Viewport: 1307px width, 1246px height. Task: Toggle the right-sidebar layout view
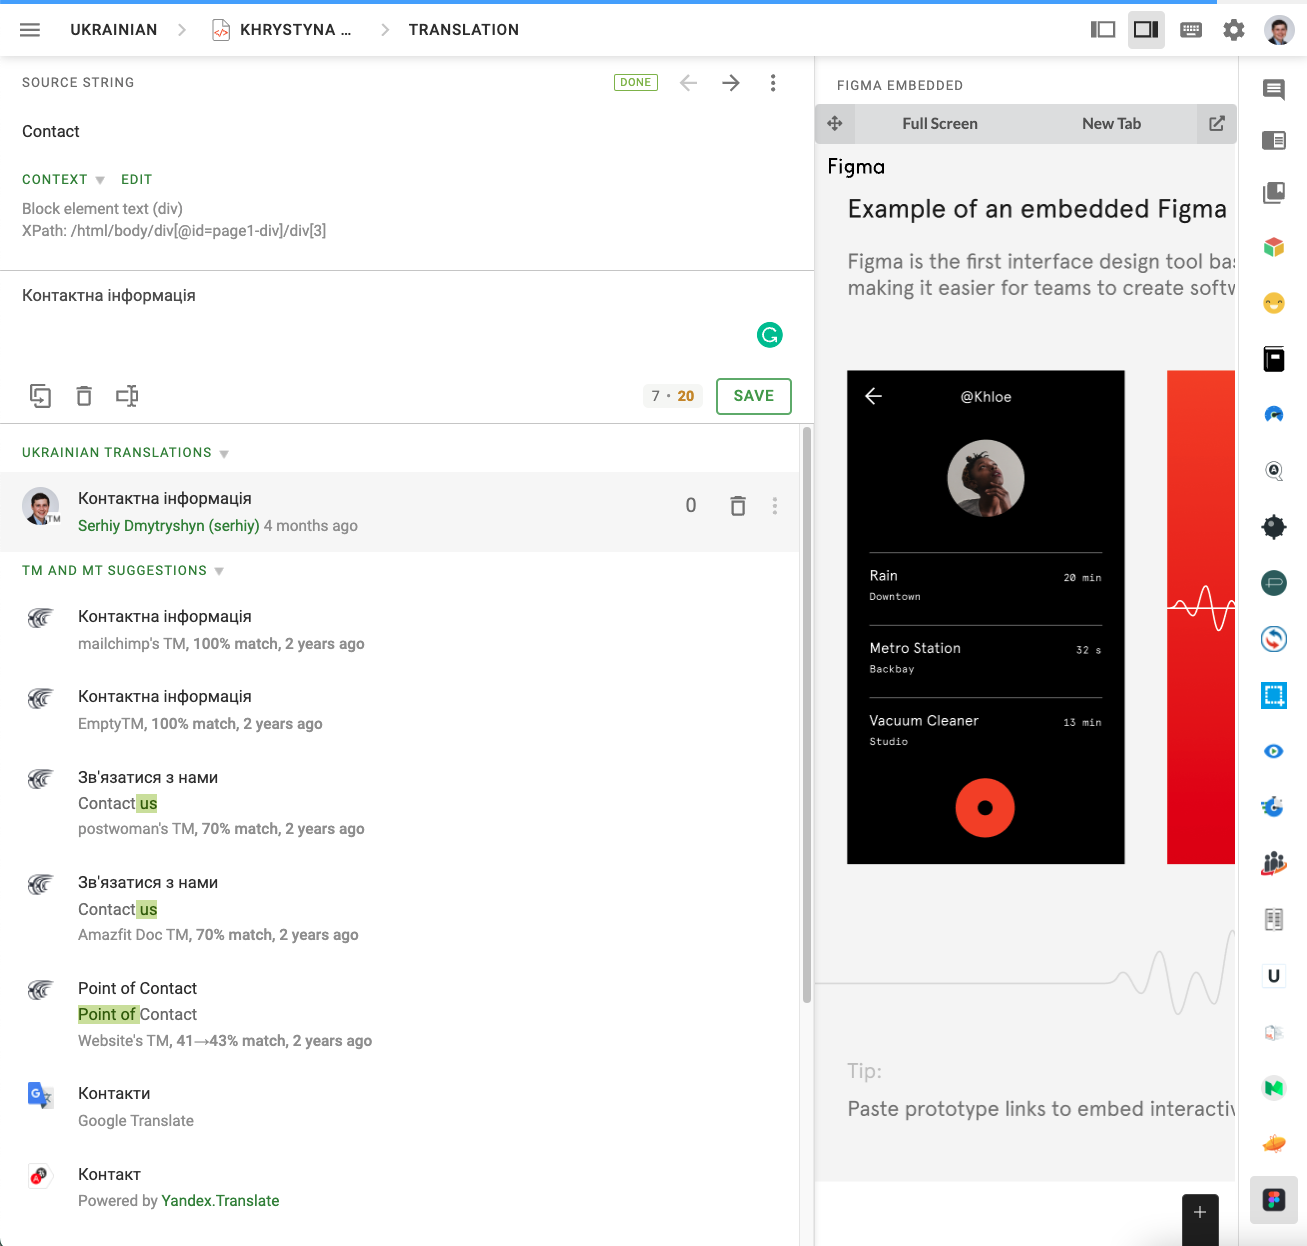(x=1146, y=30)
